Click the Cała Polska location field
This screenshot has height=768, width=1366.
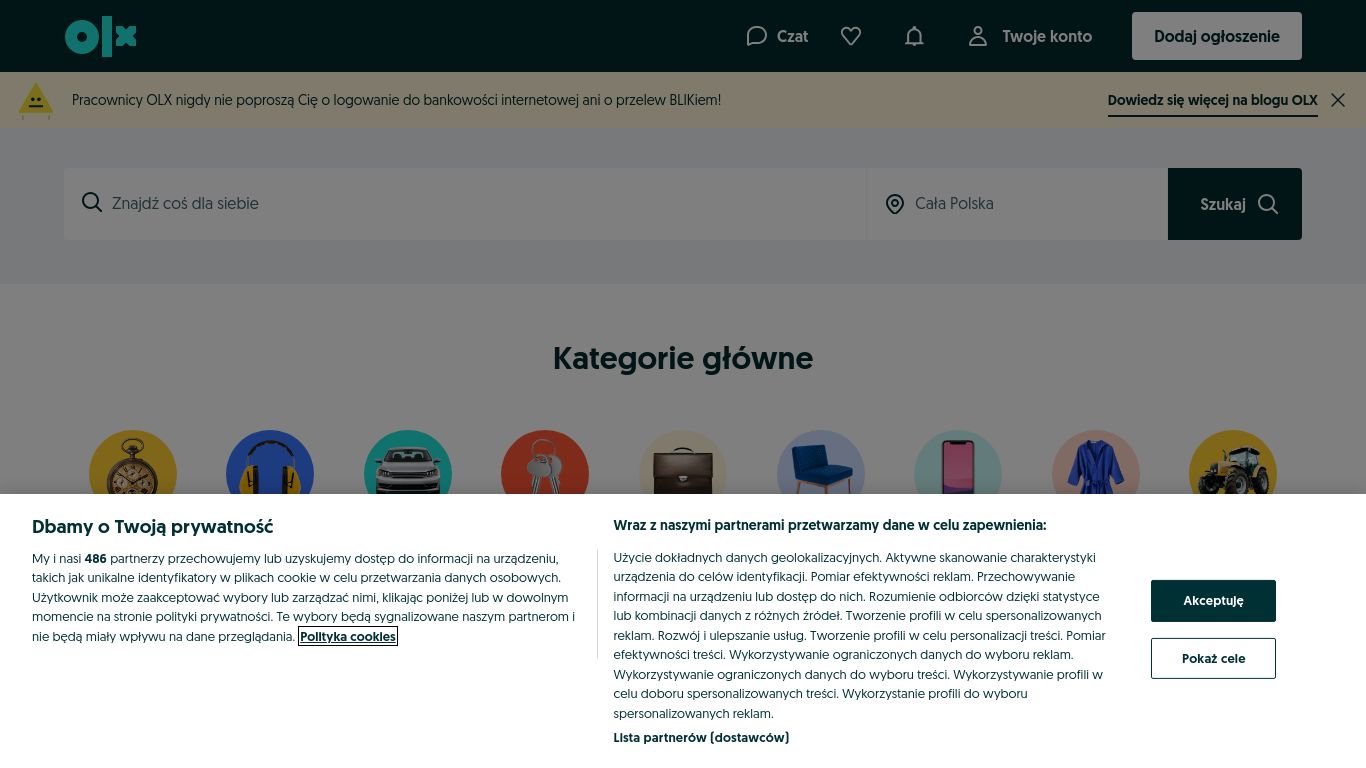[x=1017, y=204]
